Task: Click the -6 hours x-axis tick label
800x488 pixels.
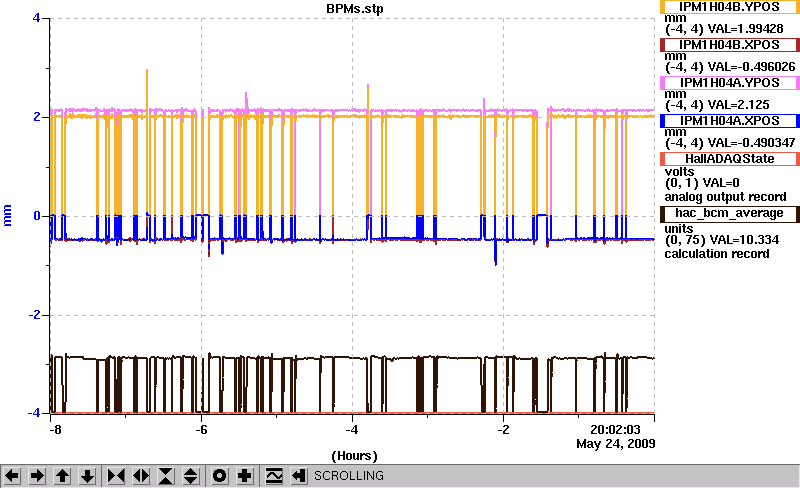Action: point(202,430)
